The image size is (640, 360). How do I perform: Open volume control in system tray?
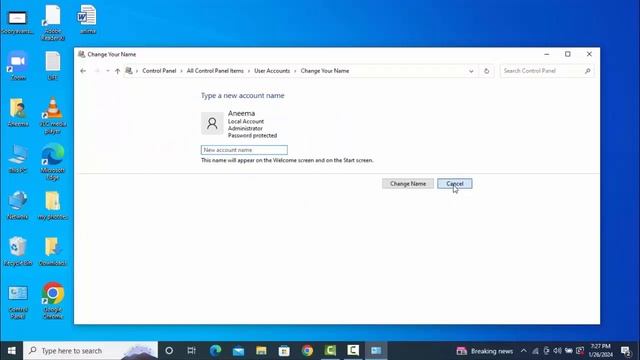point(557,351)
